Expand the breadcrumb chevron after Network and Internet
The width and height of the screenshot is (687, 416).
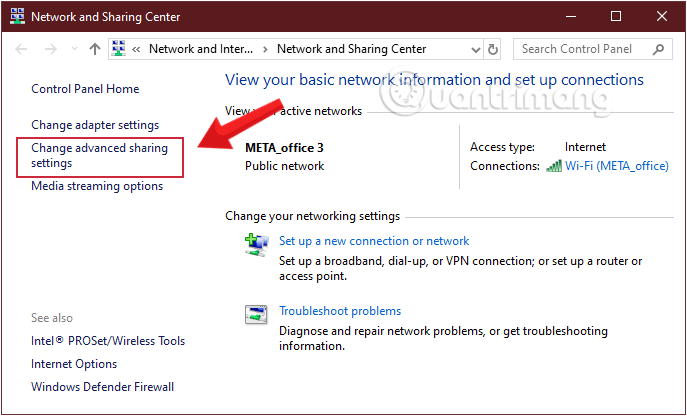click(x=265, y=48)
